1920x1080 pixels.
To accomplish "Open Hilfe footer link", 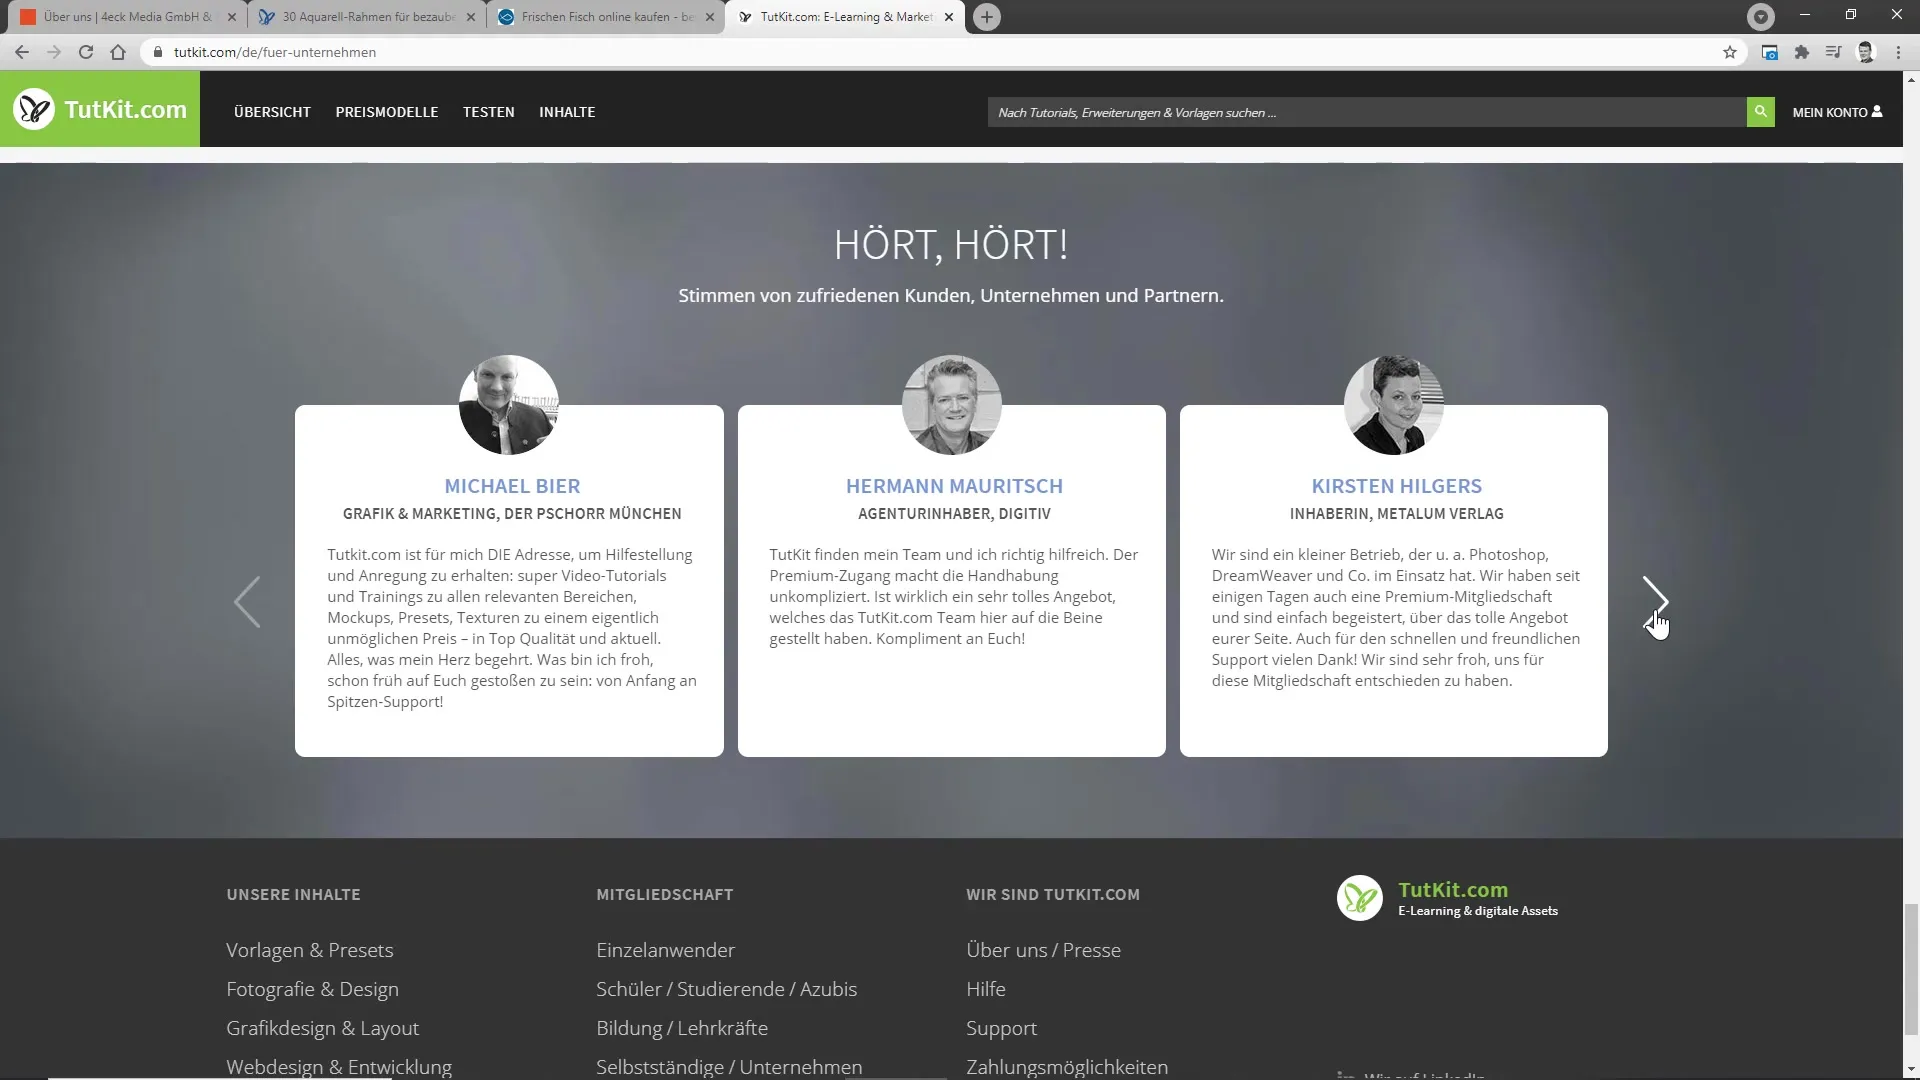I will pos(986,989).
